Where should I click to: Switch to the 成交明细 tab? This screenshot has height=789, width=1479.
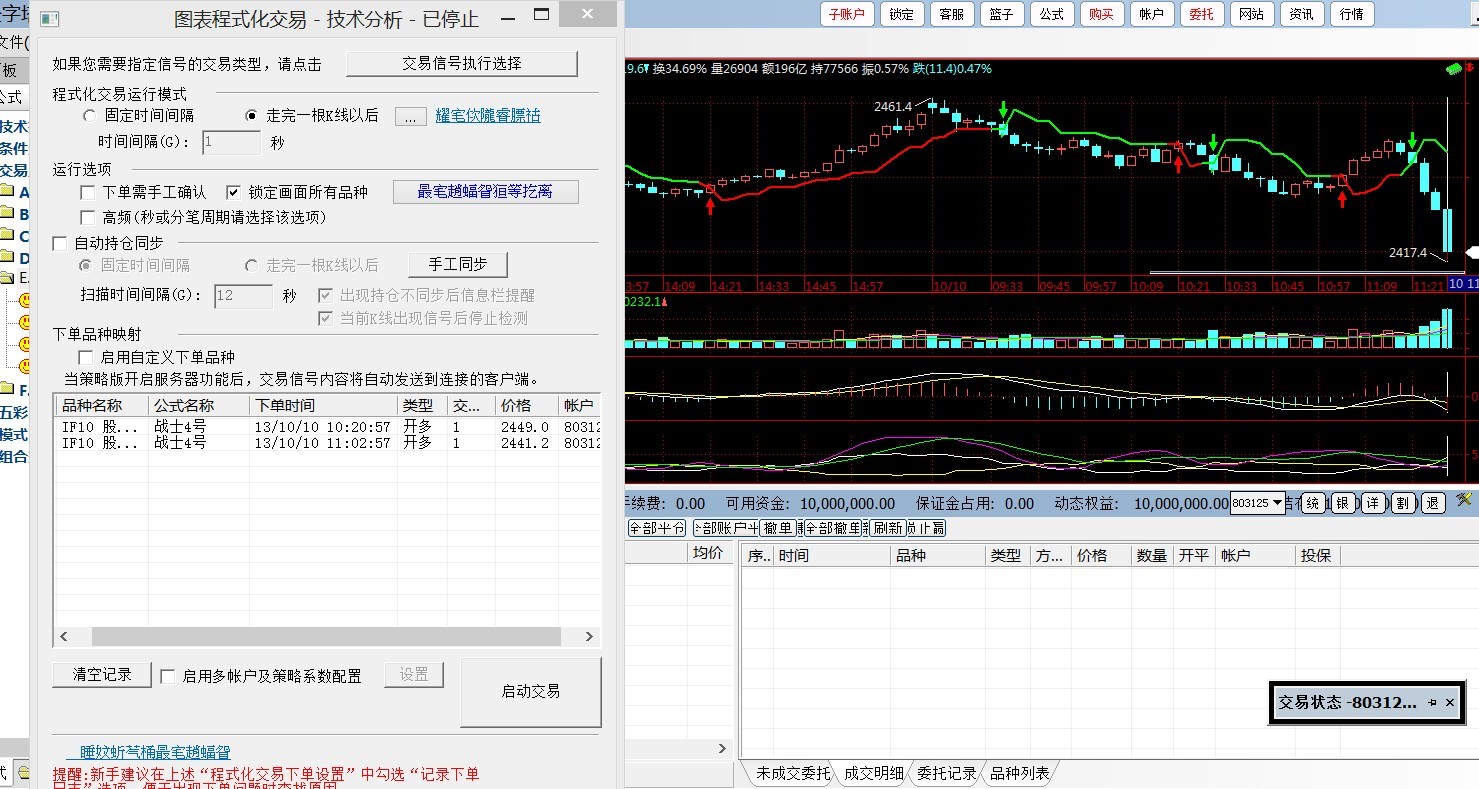873,773
